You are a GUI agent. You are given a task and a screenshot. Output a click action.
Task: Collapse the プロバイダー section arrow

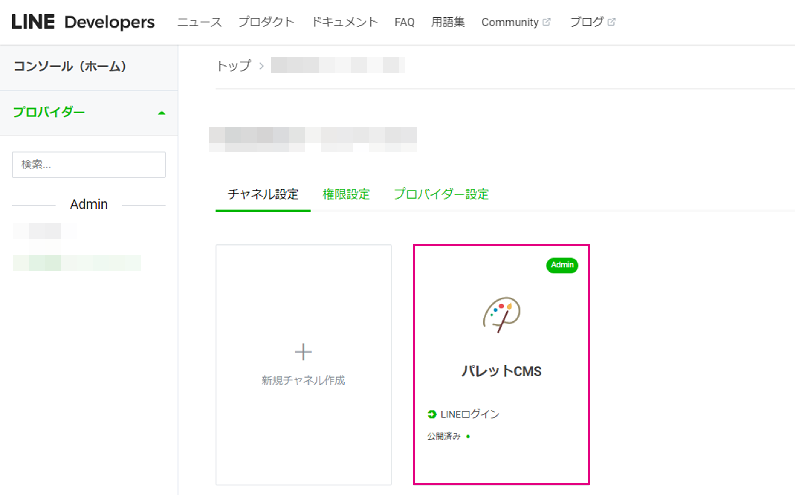(x=162, y=113)
